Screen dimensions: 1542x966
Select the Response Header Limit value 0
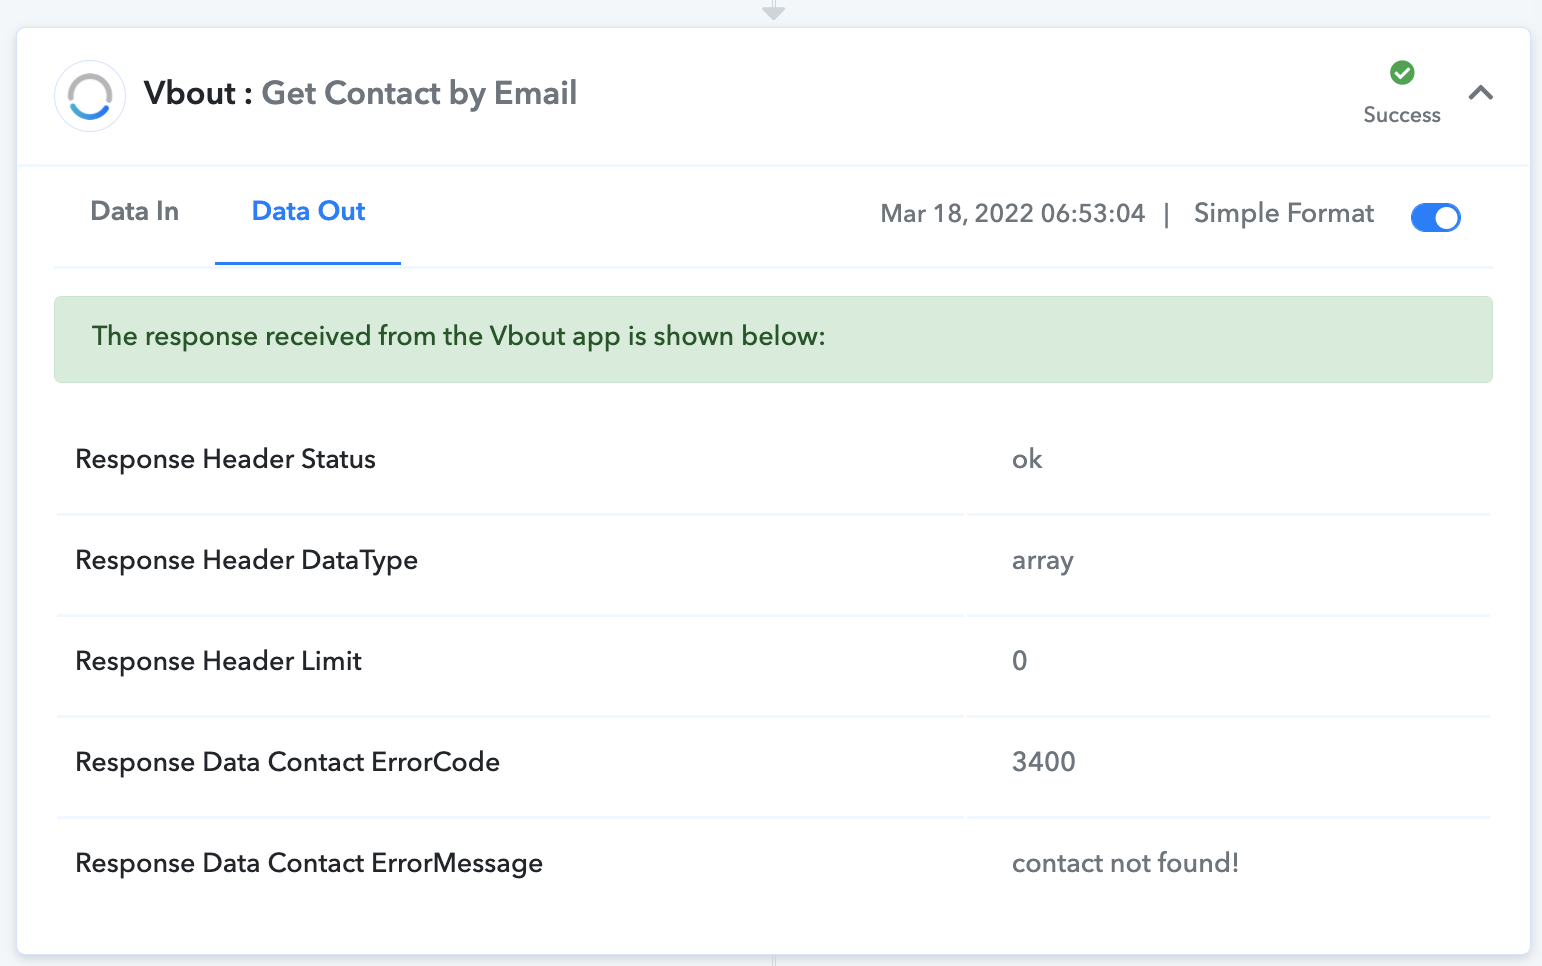[x=1019, y=661]
